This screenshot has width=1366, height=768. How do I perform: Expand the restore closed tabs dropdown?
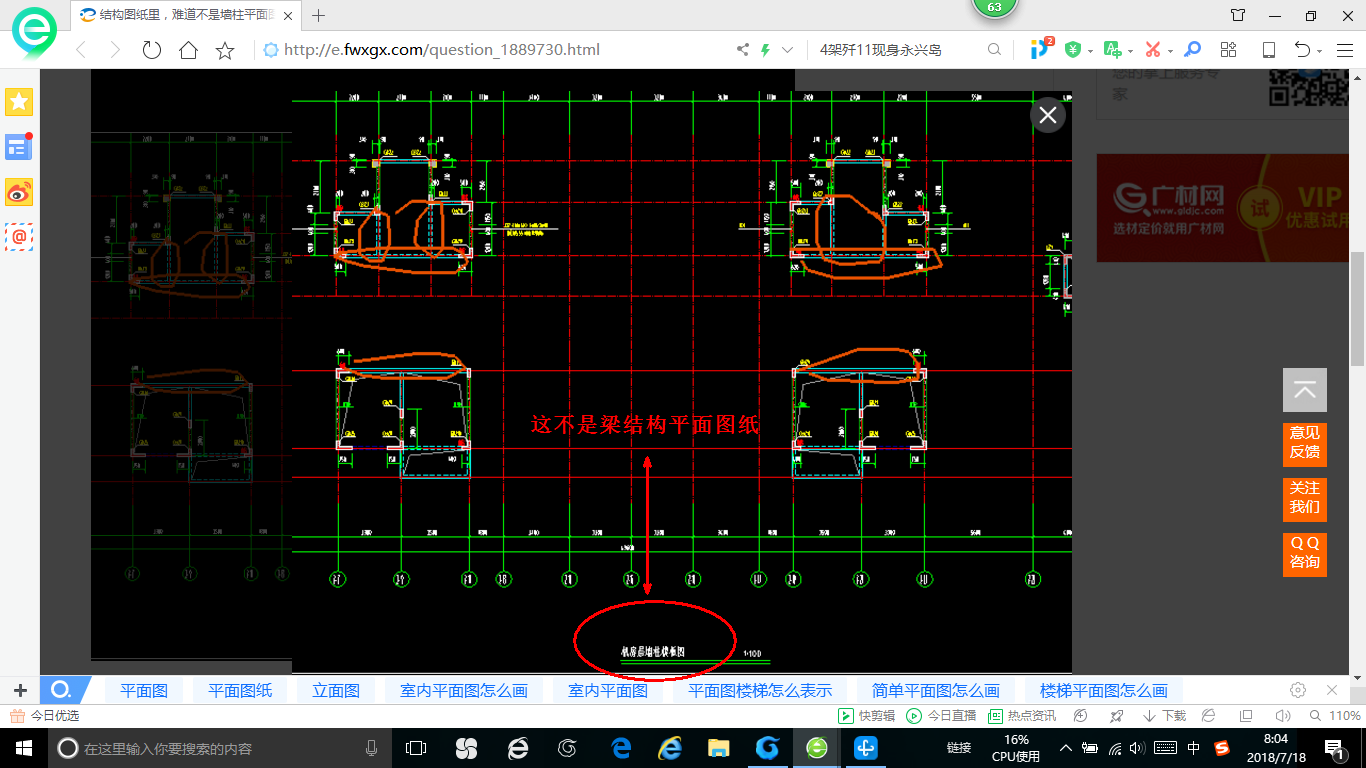point(1320,51)
